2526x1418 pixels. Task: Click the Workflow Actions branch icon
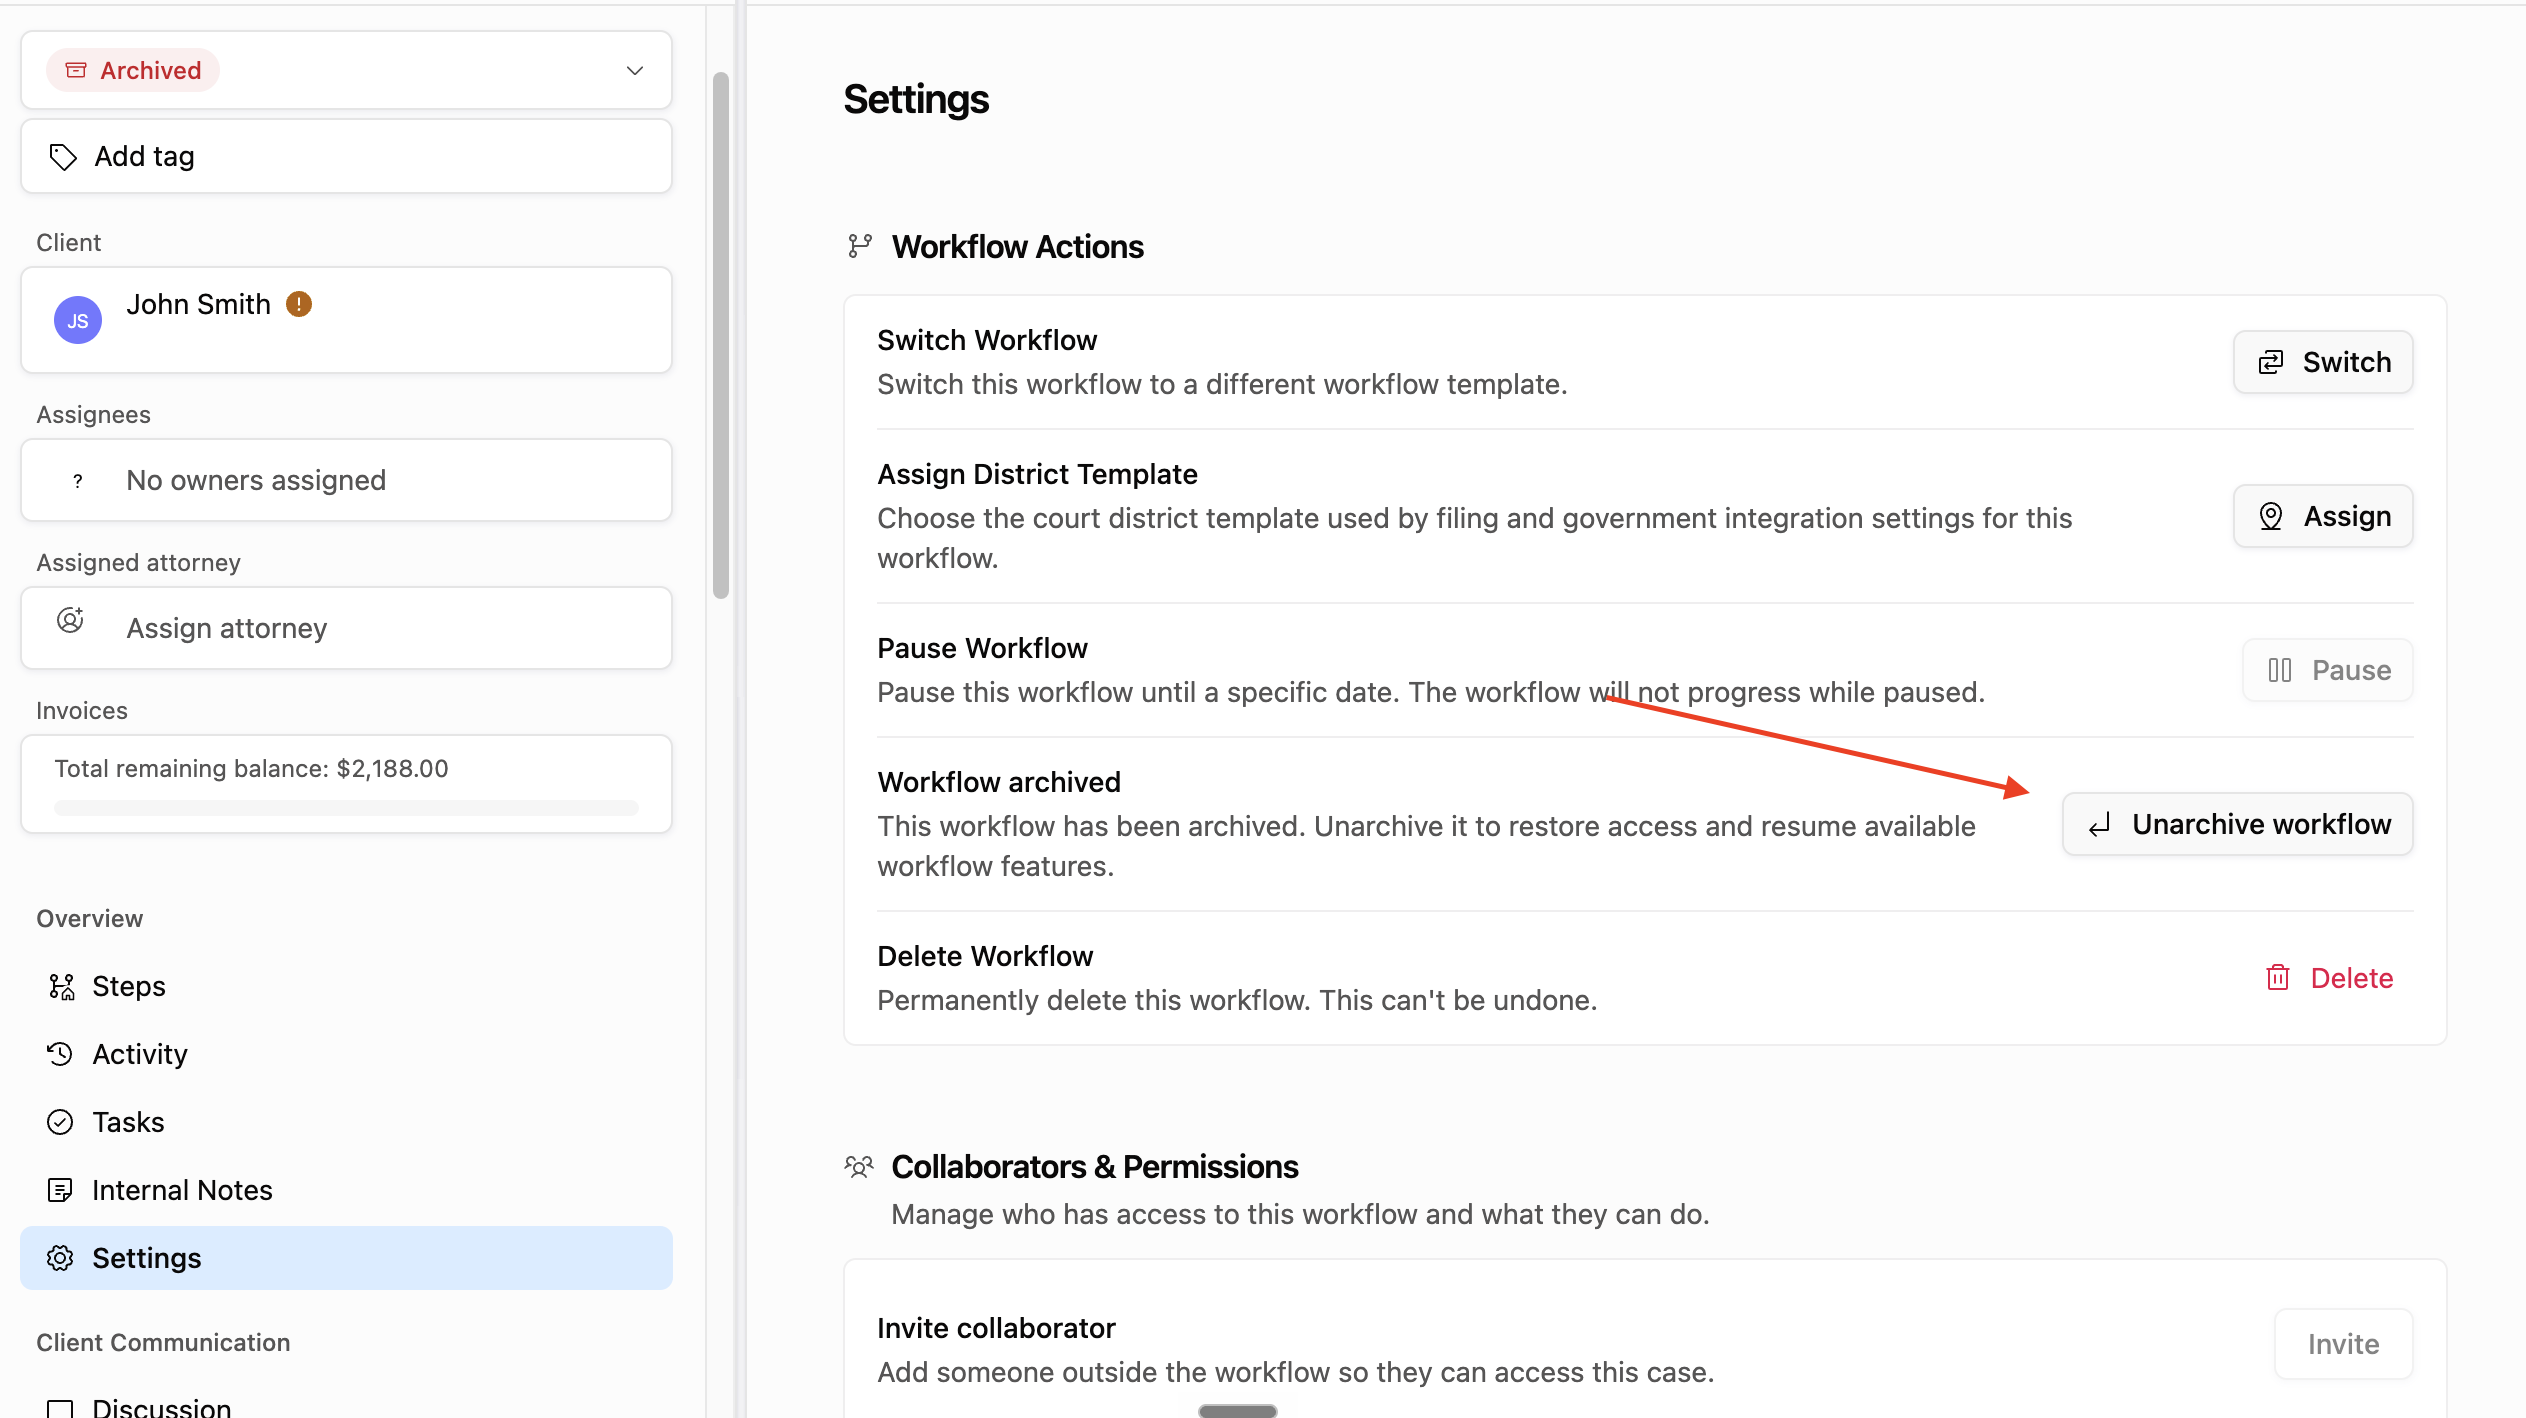(x=860, y=246)
